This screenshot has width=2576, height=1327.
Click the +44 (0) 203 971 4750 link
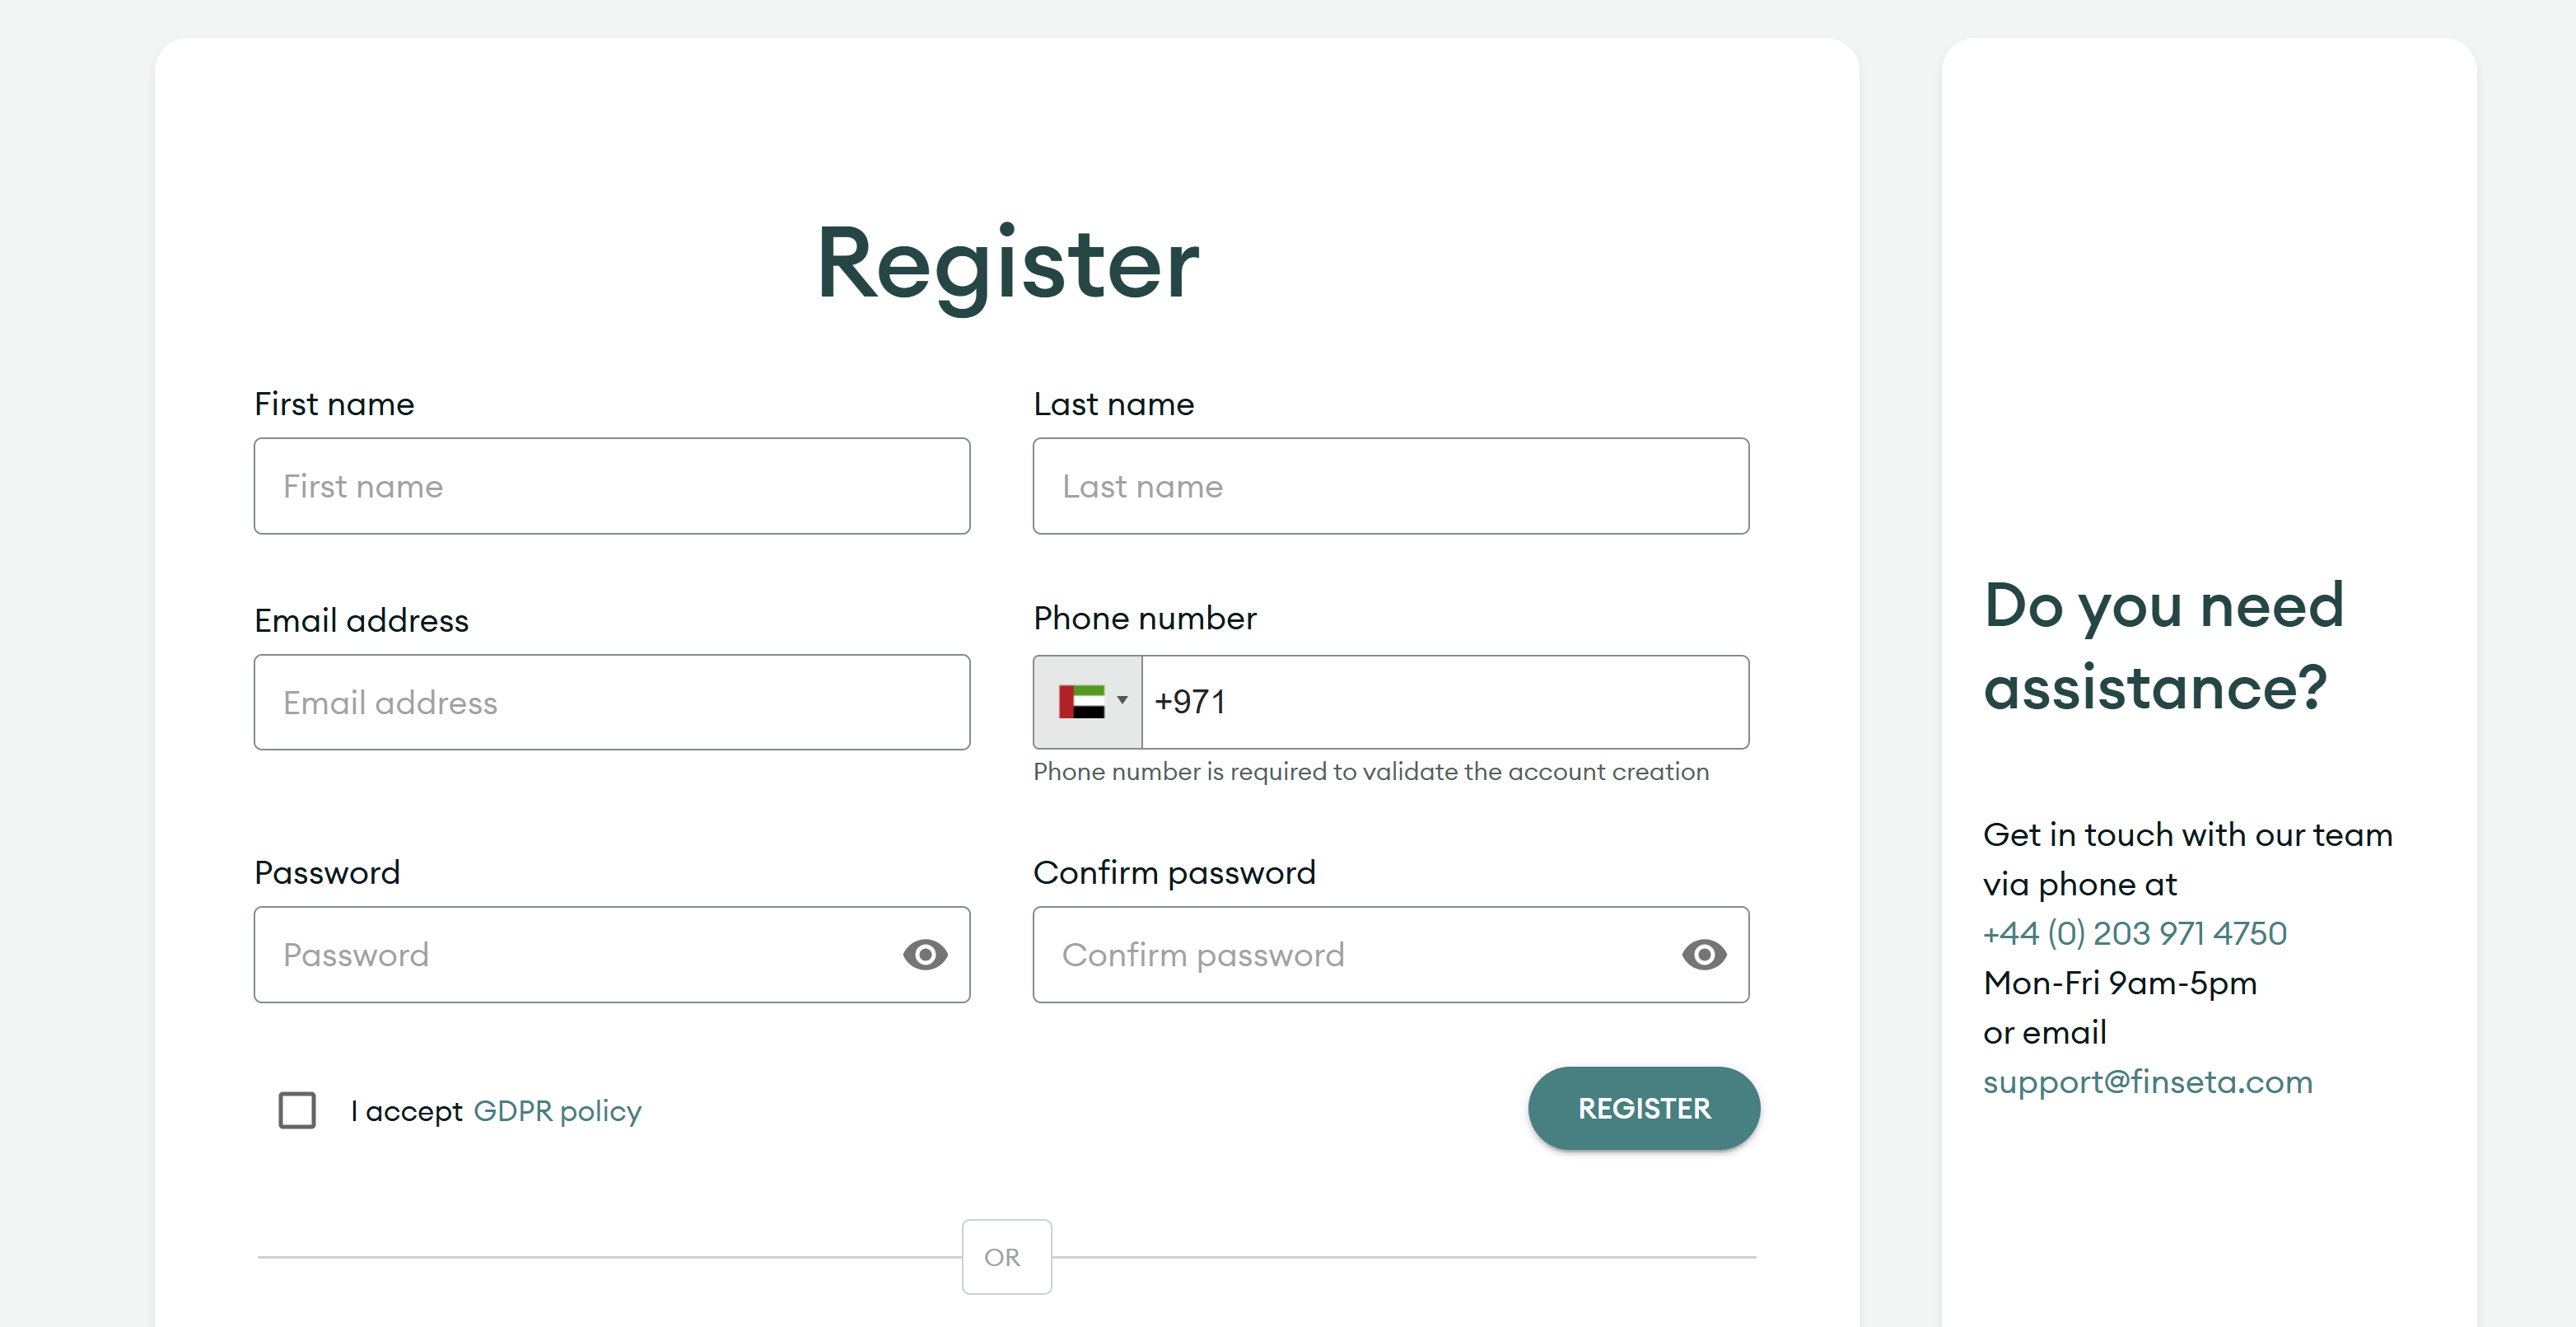tap(2134, 933)
